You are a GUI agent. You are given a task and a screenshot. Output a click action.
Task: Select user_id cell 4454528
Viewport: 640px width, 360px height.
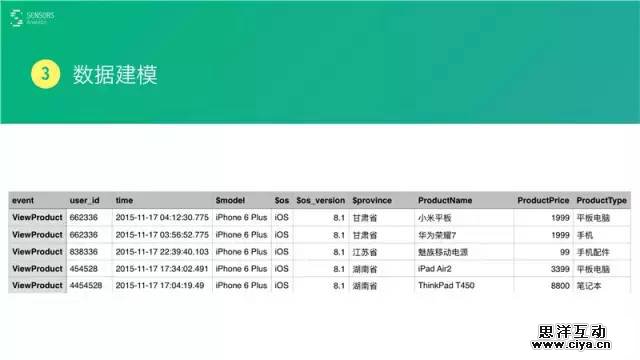pos(86,285)
